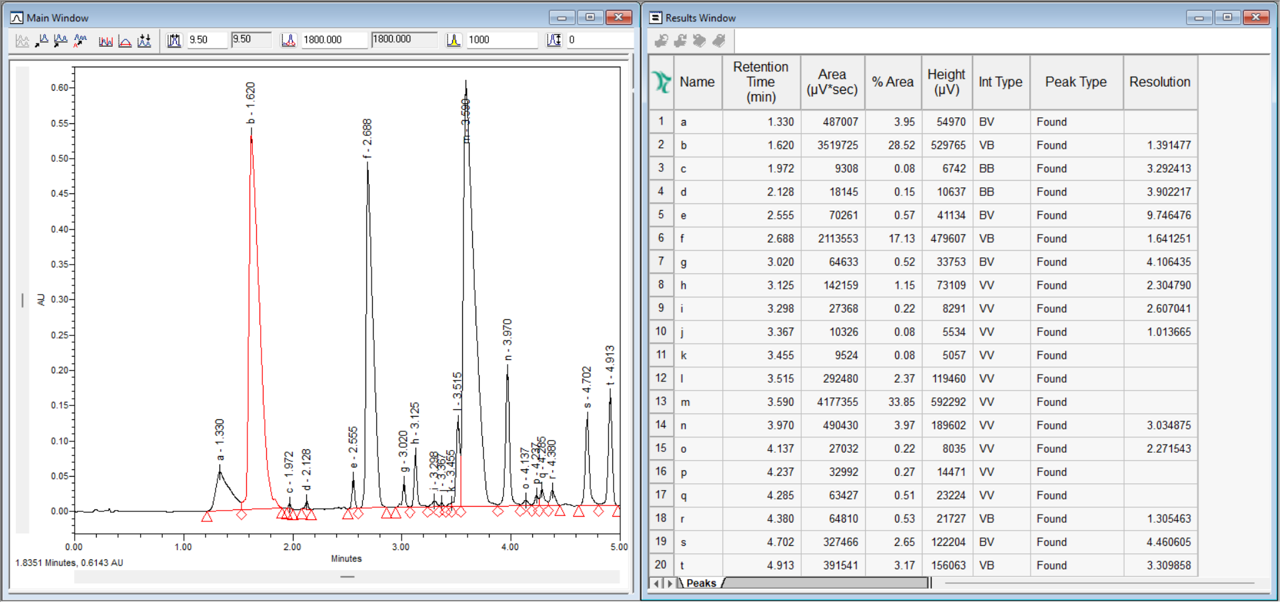Click the peak label t - 4.913 in the chromatogram
The height and width of the screenshot is (602, 1280).
click(x=610, y=366)
